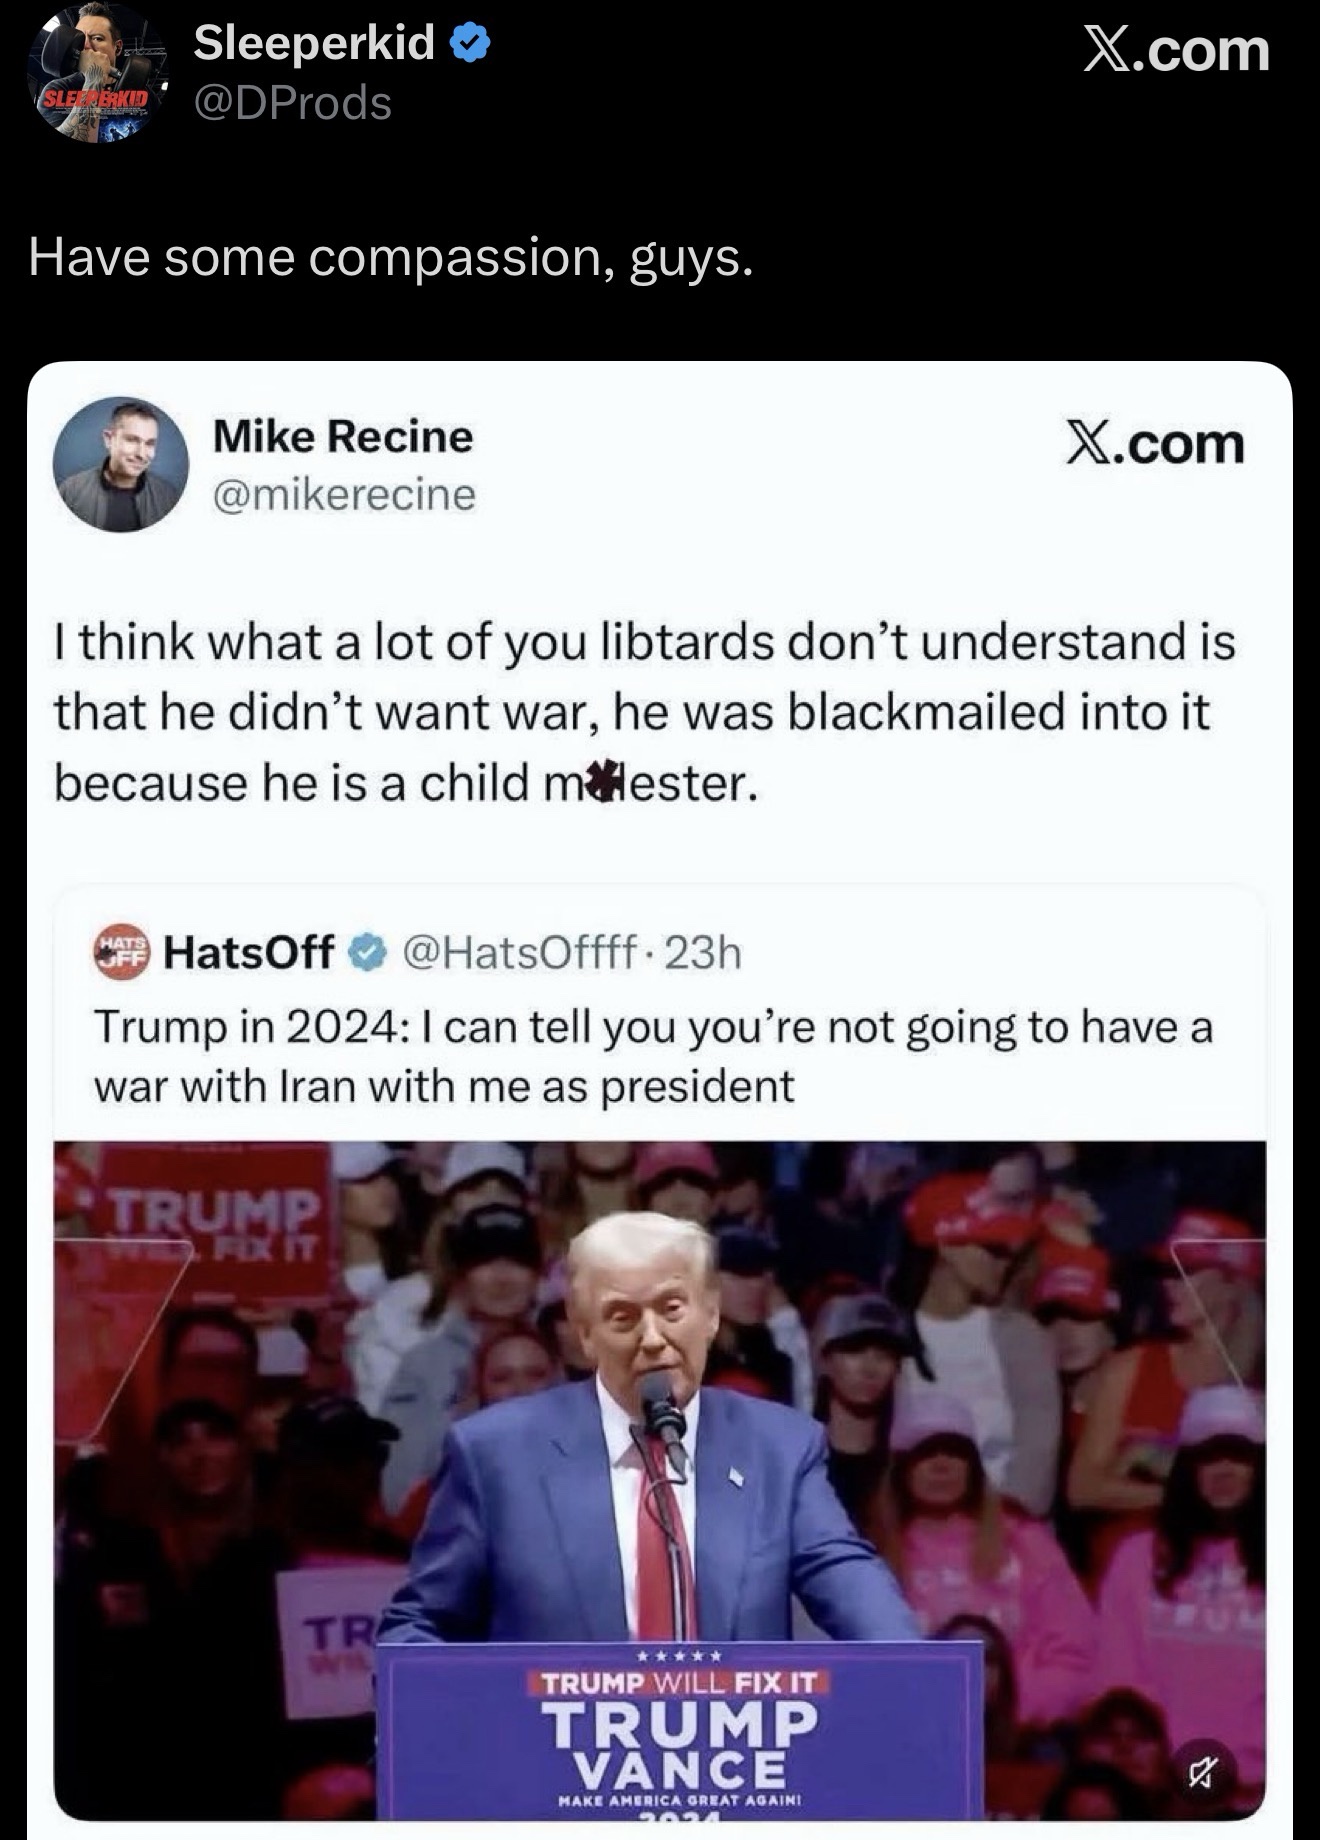
Task: Open the quoted post text about Iran
Action: (x=653, y=1056)
